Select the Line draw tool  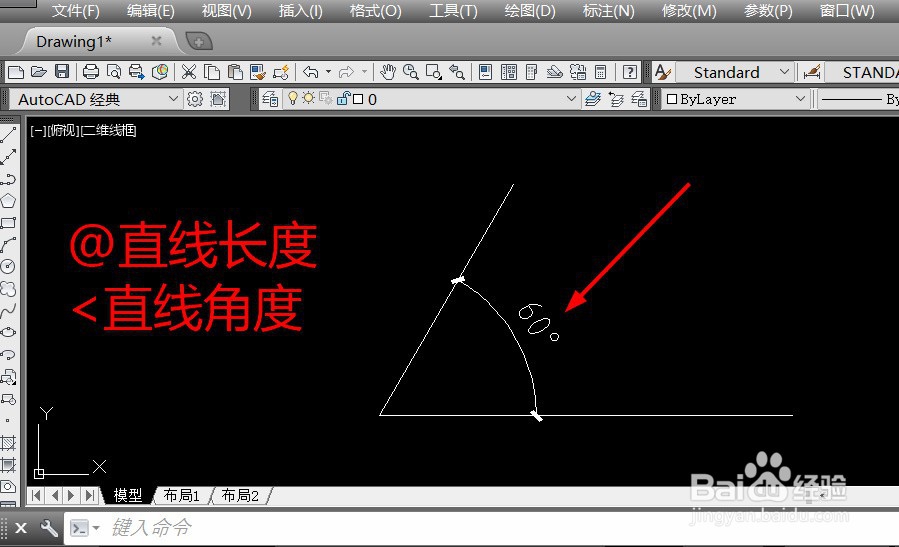(8, 135)
